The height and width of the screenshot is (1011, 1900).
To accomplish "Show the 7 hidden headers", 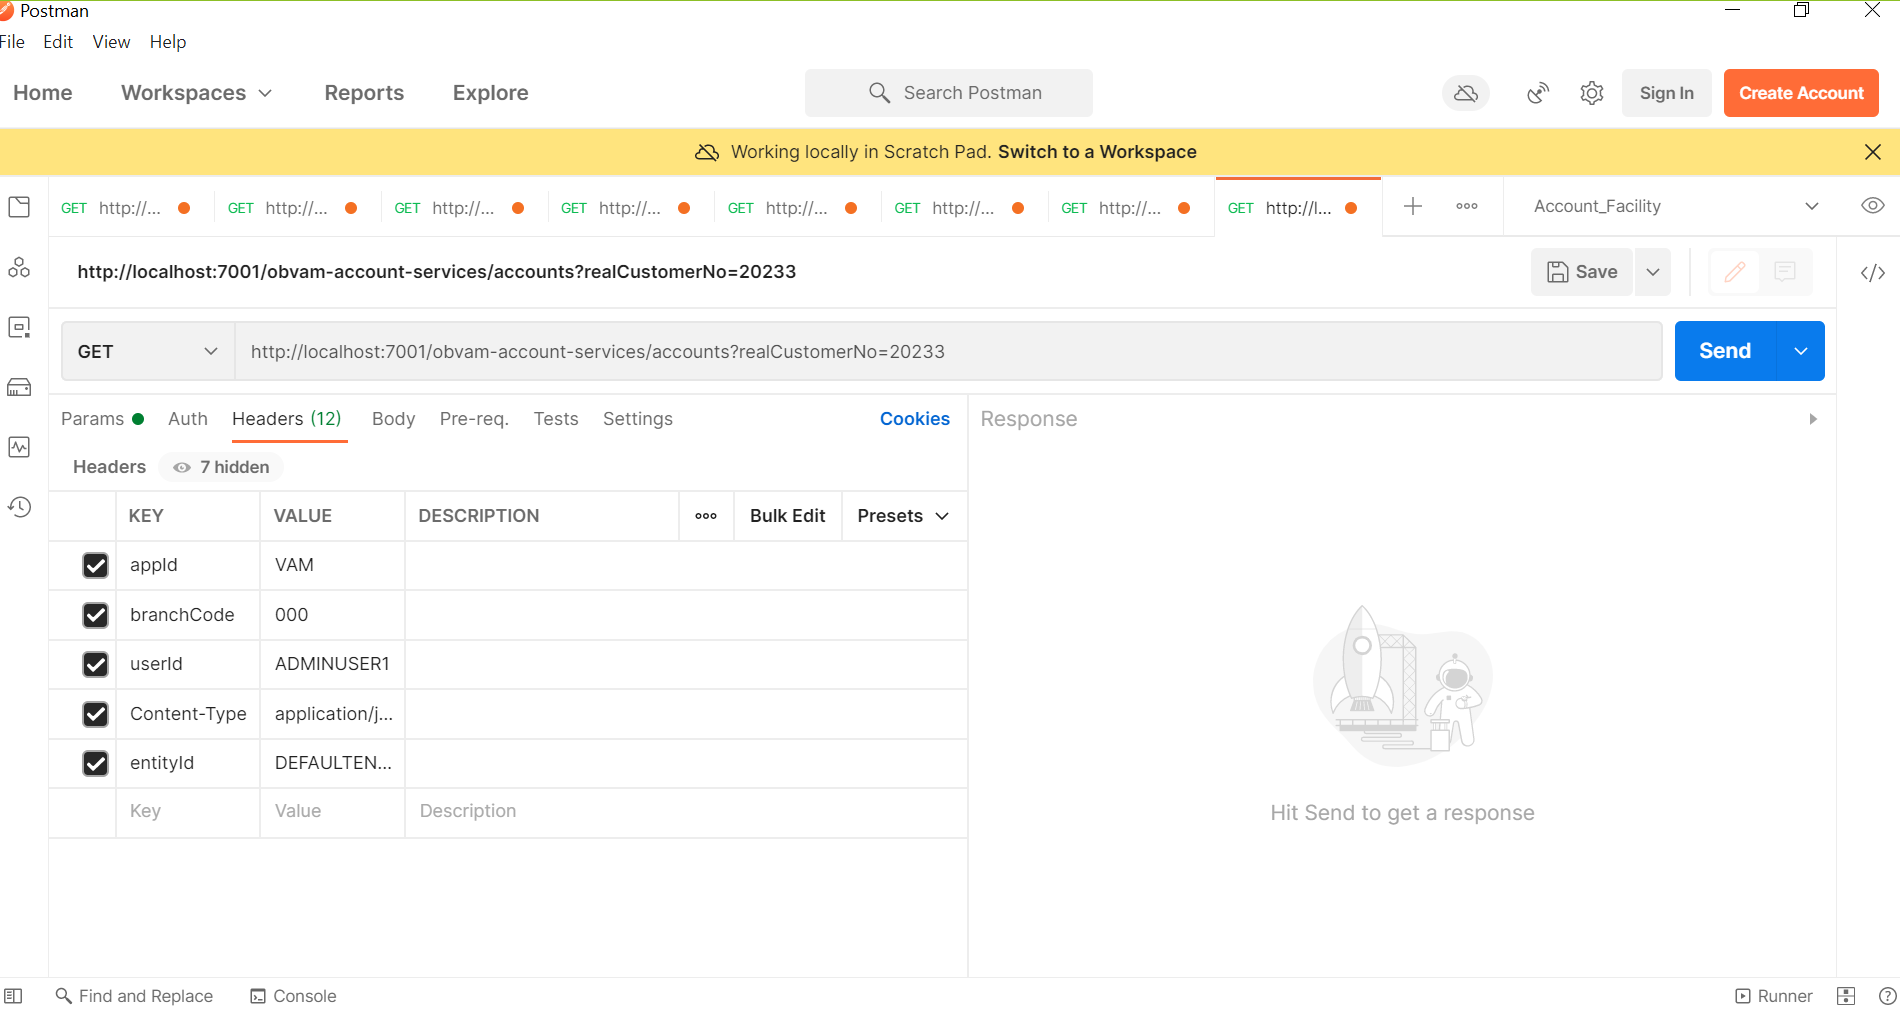I will pyautogui.click(x=221, y=467).
